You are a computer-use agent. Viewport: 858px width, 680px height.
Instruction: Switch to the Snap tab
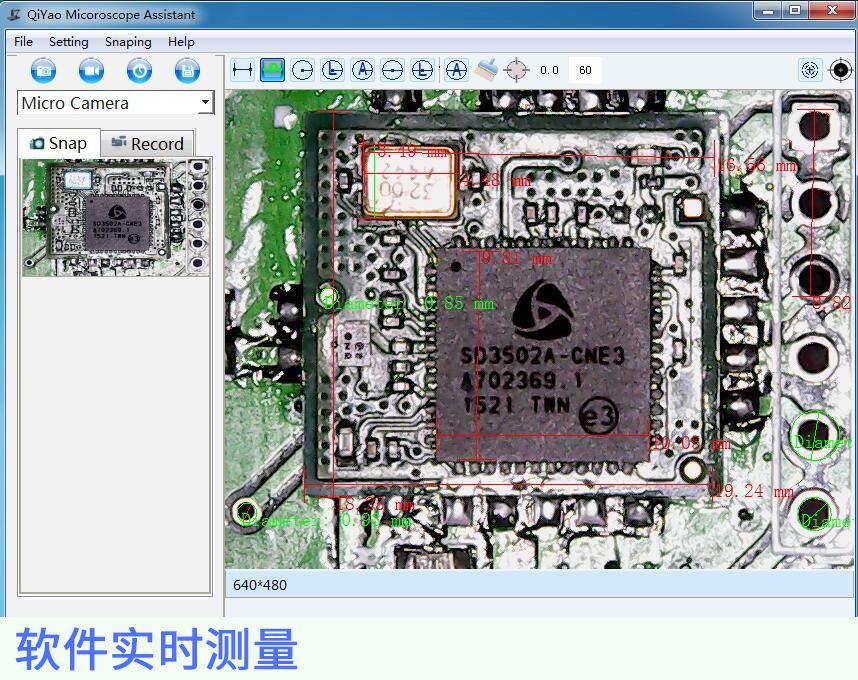pyautogui.click(x=59, y=143)
